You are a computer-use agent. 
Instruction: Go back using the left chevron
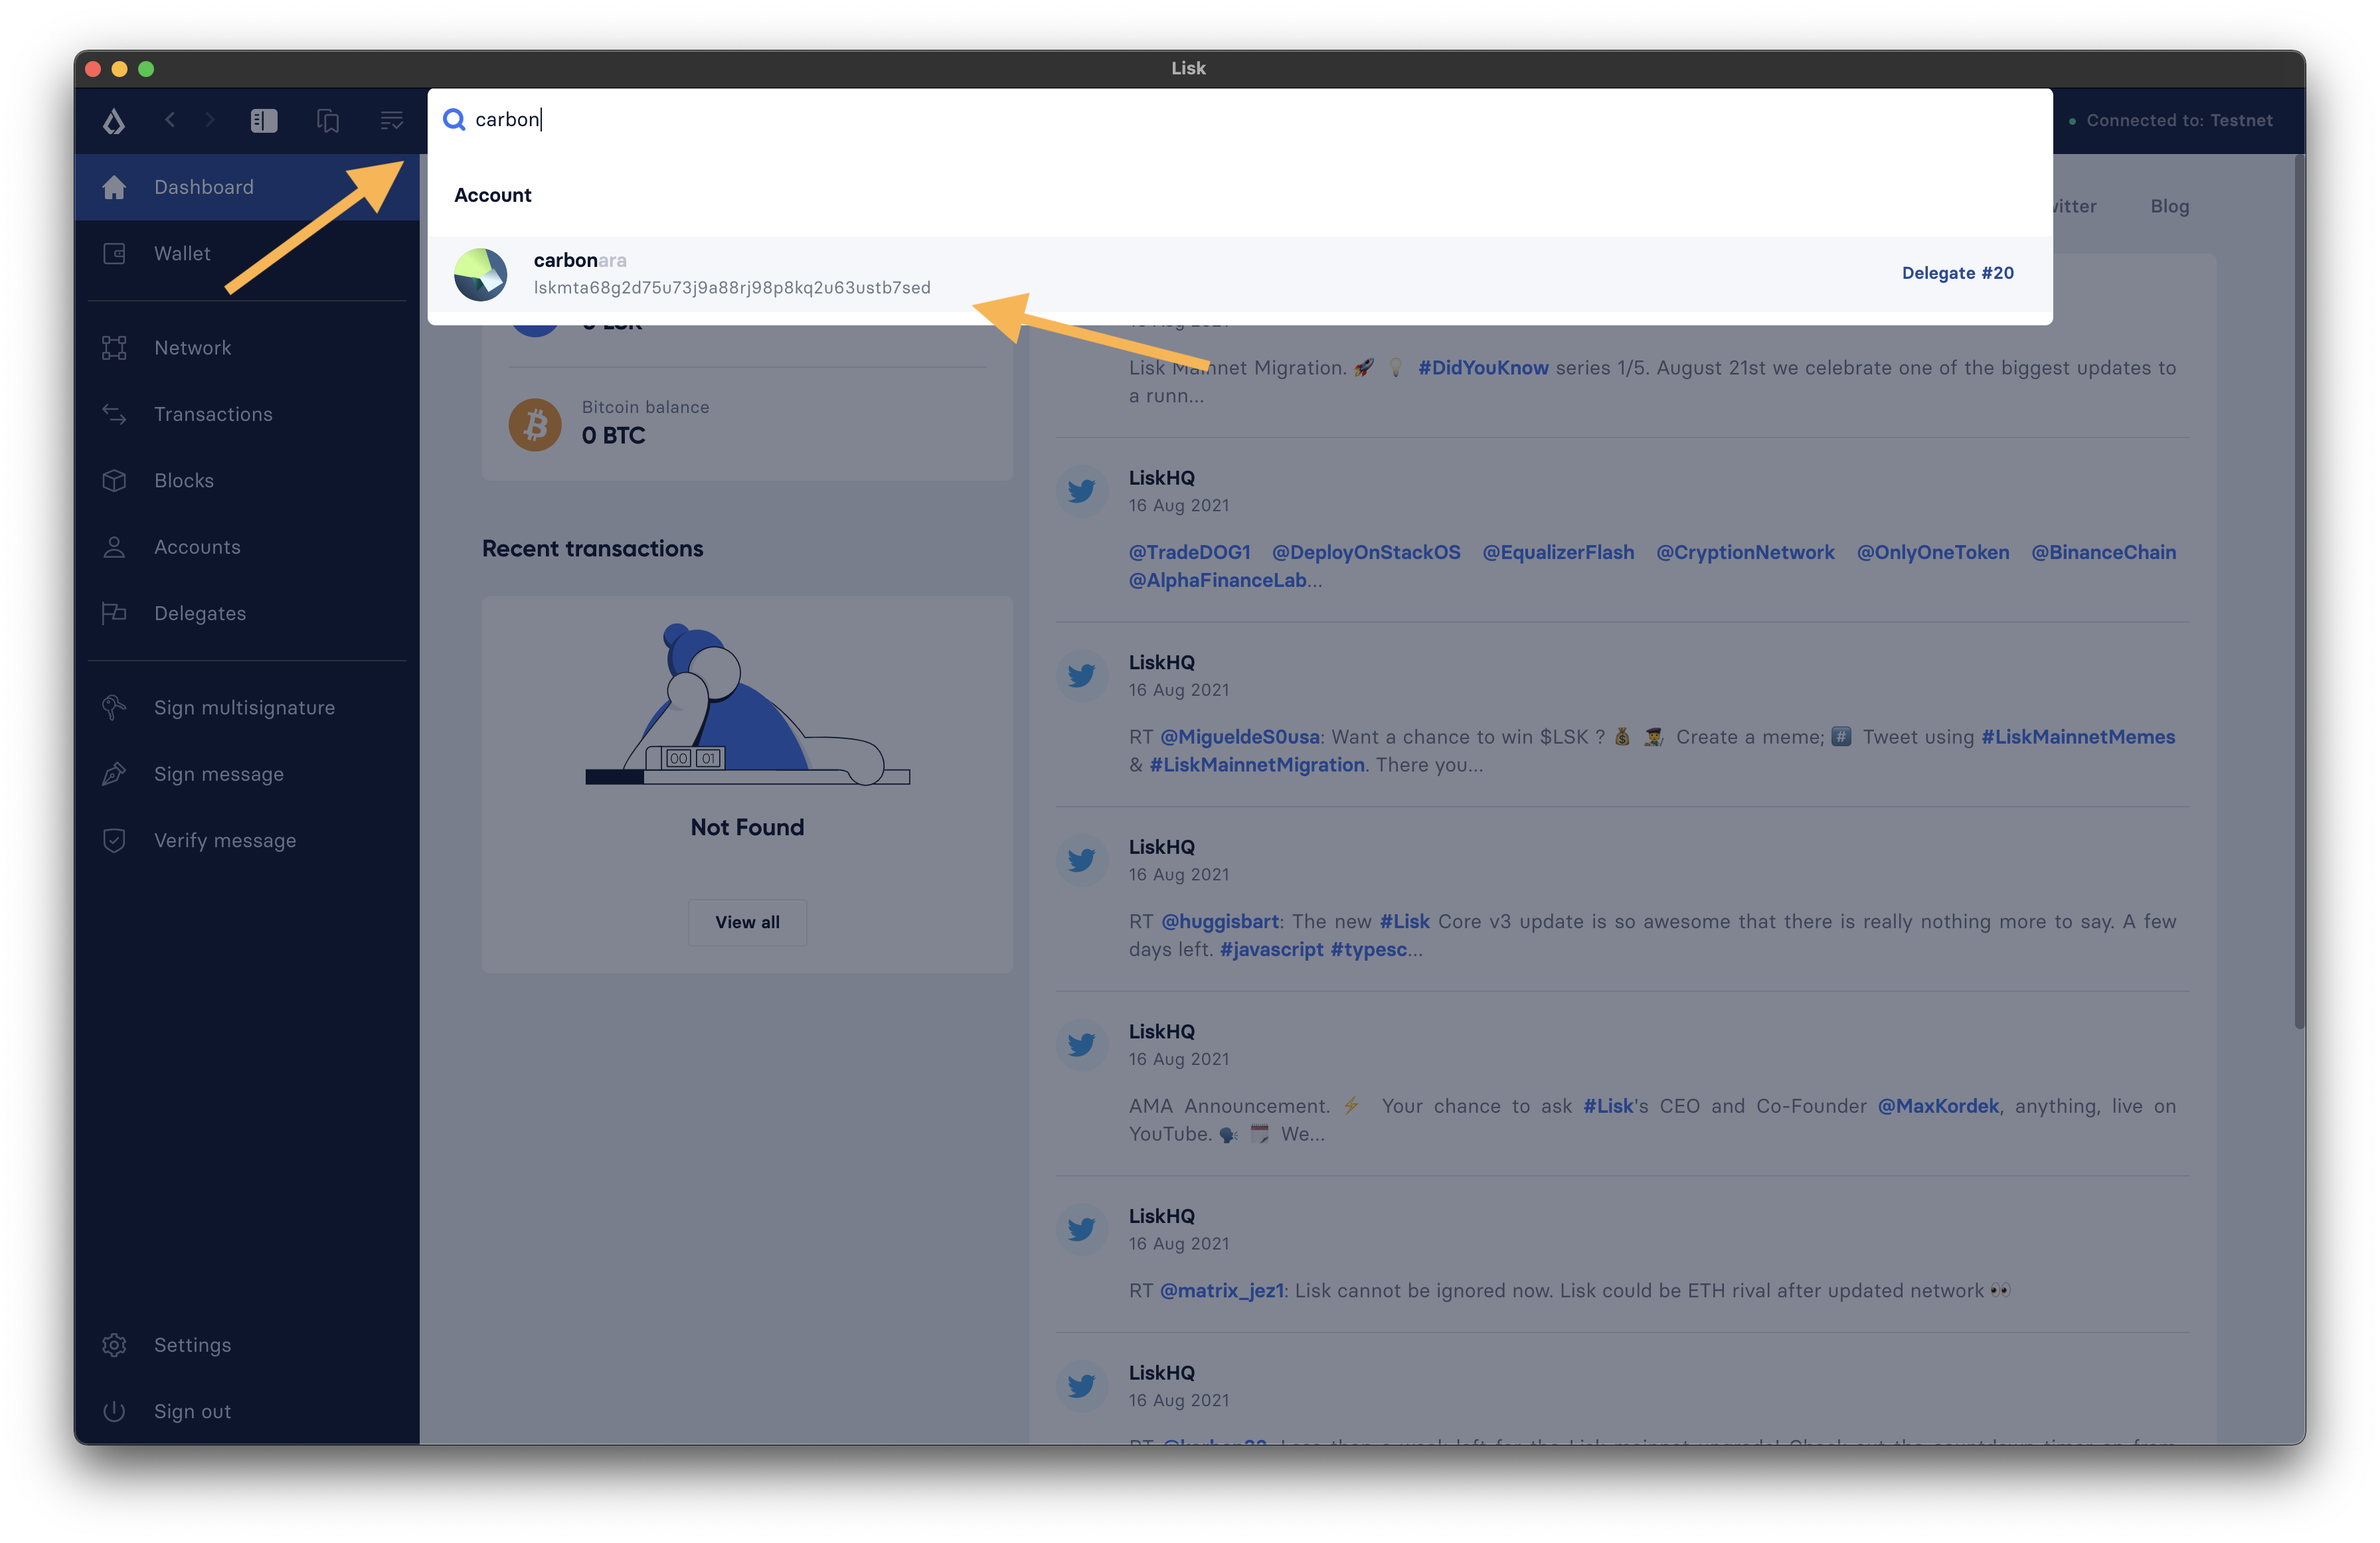[x=170, y=120]
